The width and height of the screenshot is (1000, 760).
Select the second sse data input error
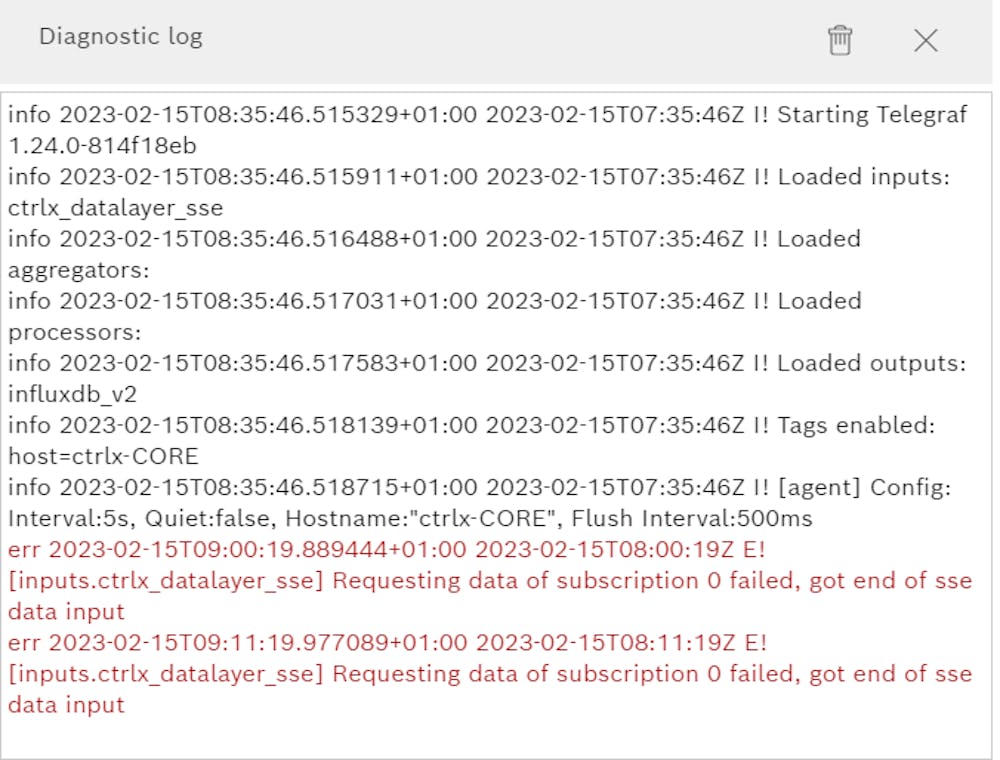pos(490,674)
